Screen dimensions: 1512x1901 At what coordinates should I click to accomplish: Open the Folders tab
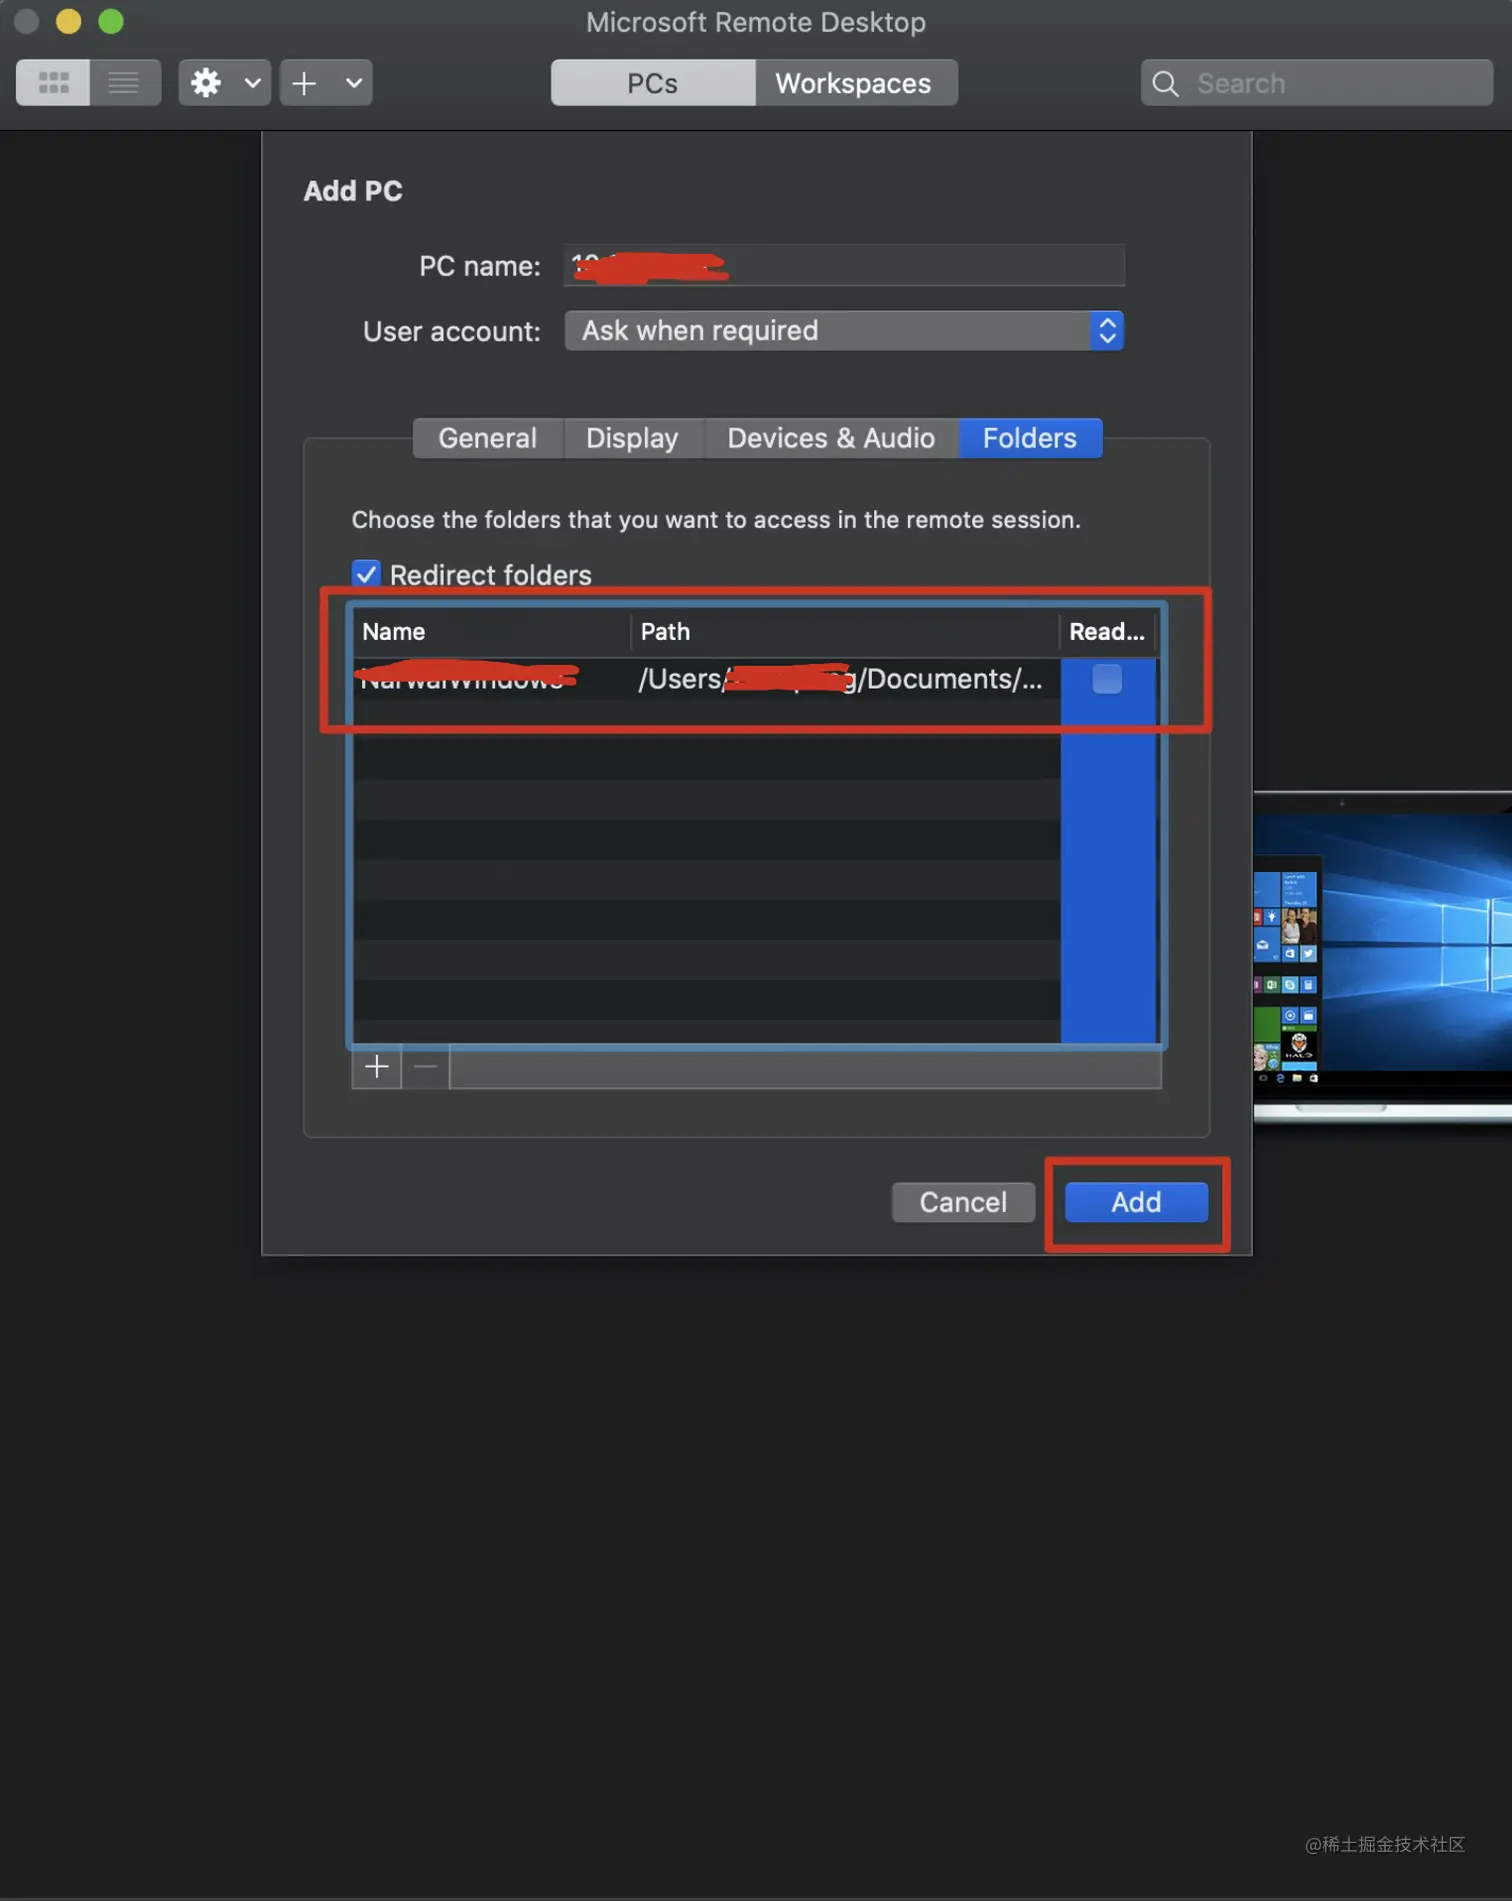(x=1030, y=438)
